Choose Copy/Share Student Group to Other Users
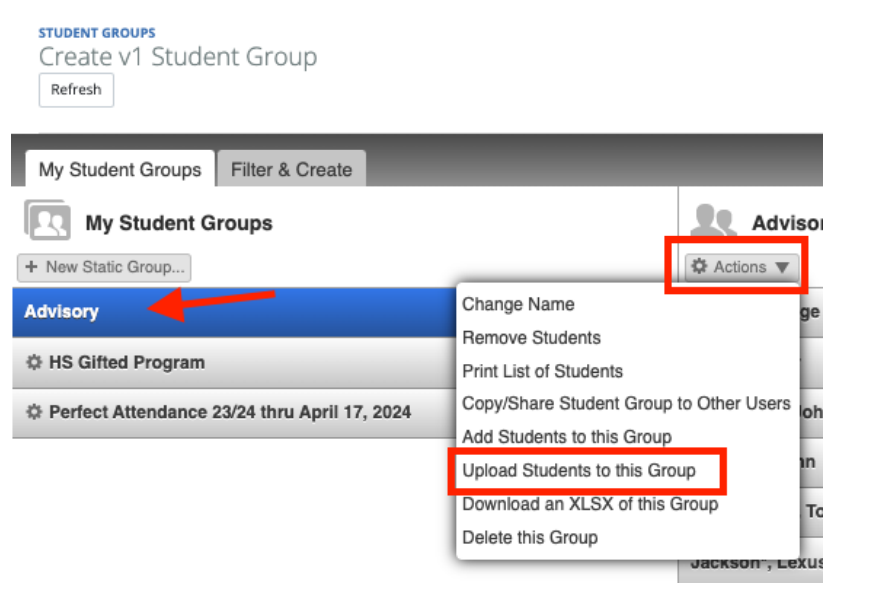The width and height of the screenshot is (882, 601). [x=626, y=403]
